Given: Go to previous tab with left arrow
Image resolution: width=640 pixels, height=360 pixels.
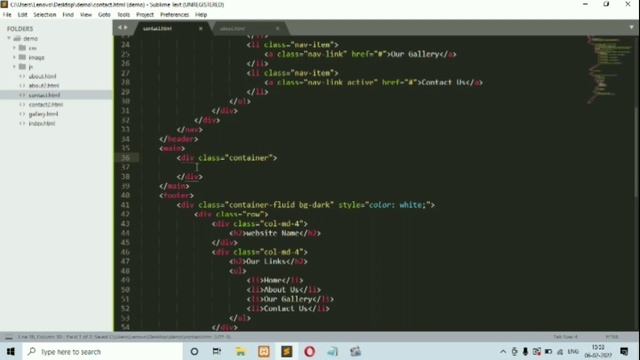Looking at the screenshot, I should tap(120, 28).
